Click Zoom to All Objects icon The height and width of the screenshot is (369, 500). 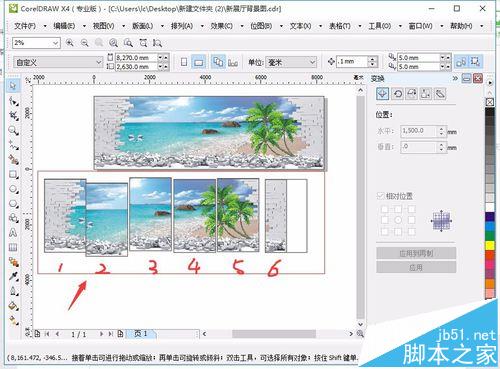click(x=113, y=43)
